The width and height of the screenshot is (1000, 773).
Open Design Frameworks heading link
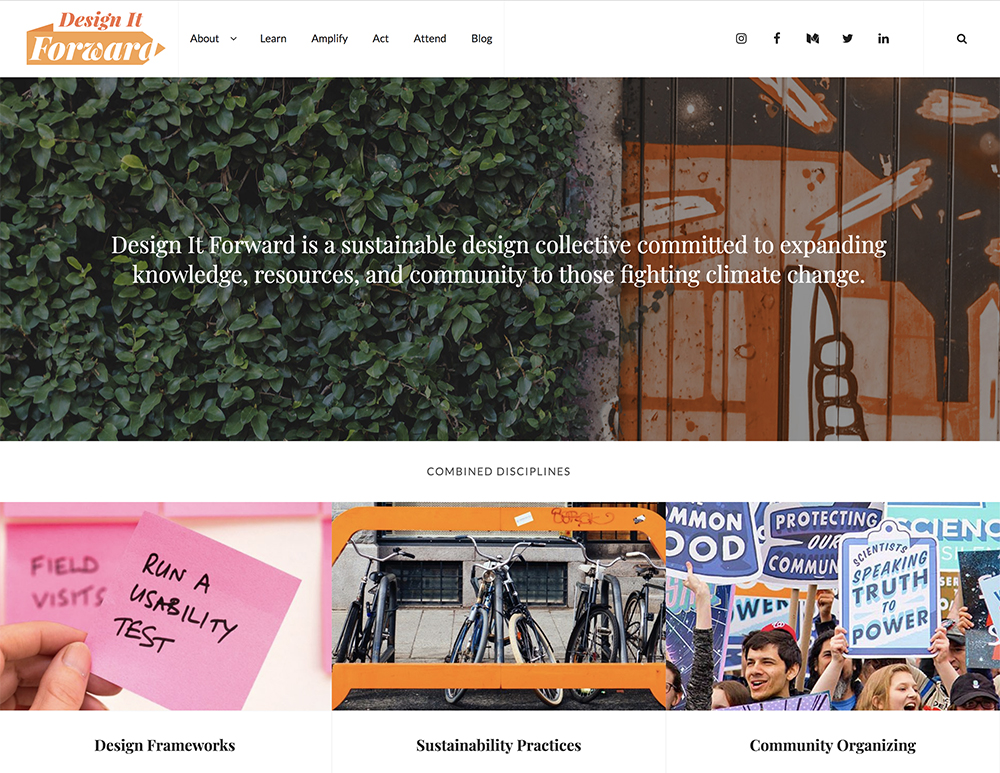(x=165, y=745)
